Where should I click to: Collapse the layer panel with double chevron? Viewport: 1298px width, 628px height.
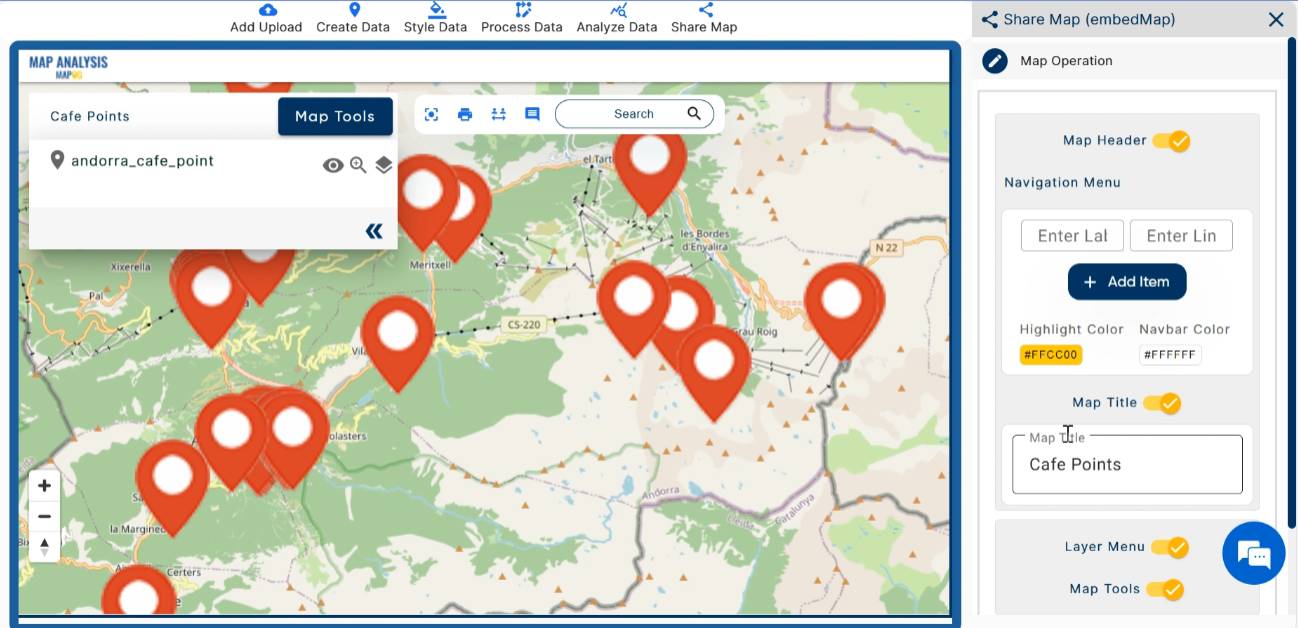374,231
